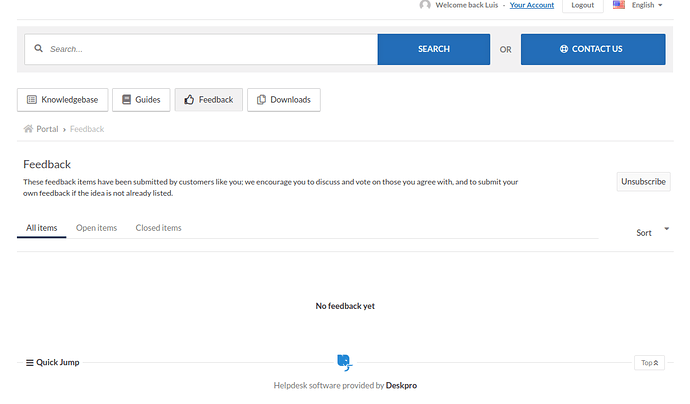
Task: Click the Portal breadcrumb link
Action: point(47,129)
